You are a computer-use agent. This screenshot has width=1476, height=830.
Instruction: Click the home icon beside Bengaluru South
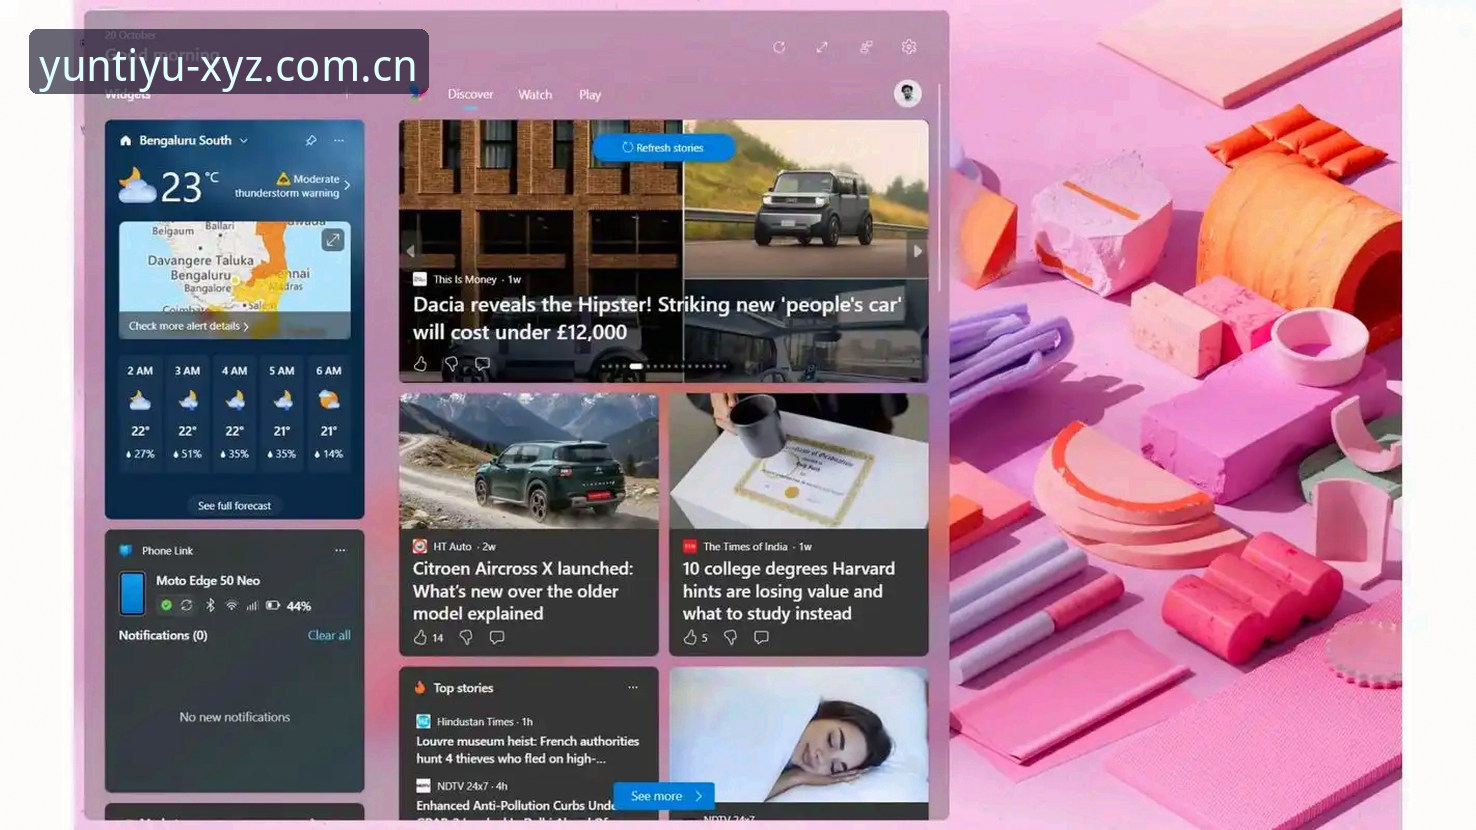coord(126,141)
